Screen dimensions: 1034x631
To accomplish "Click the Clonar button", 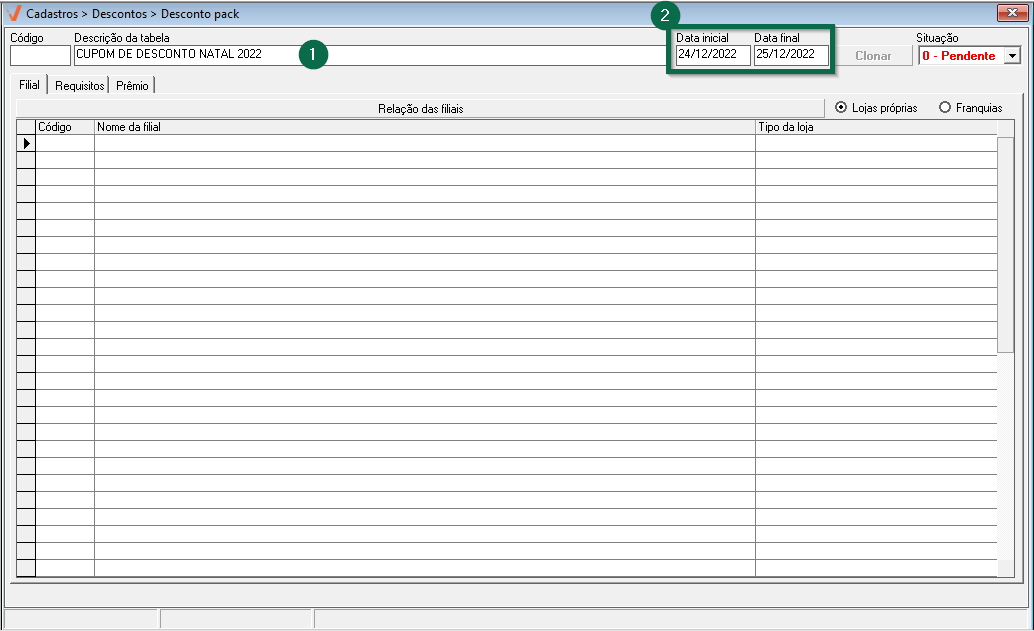I will [x=873, y=56].
